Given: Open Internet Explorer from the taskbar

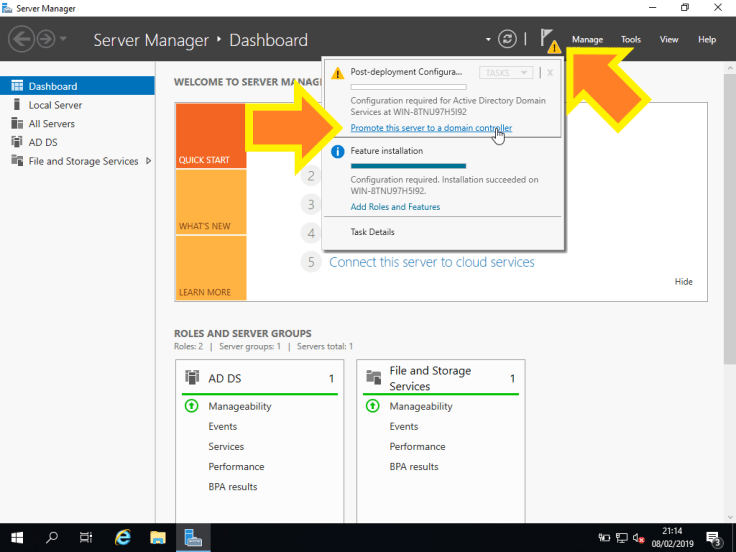Looking at the screenshot, I should tap(124, 537).
